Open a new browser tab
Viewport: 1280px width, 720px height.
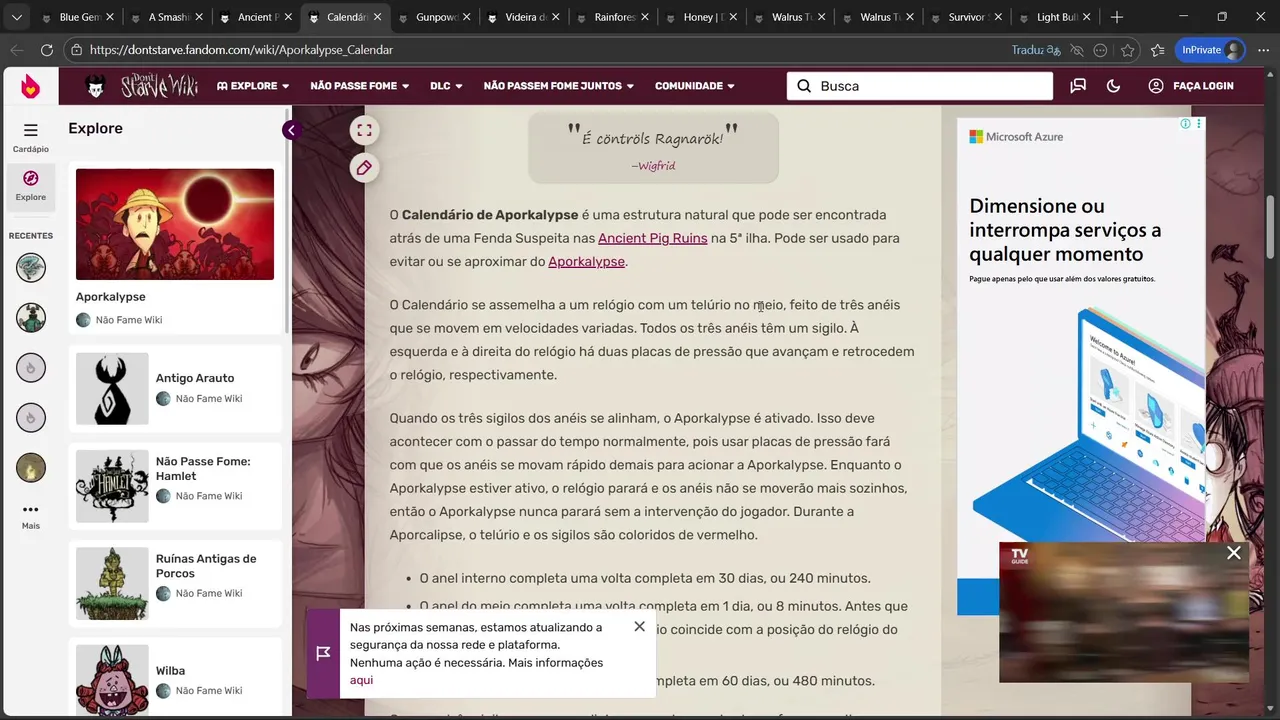[1117, 17]
